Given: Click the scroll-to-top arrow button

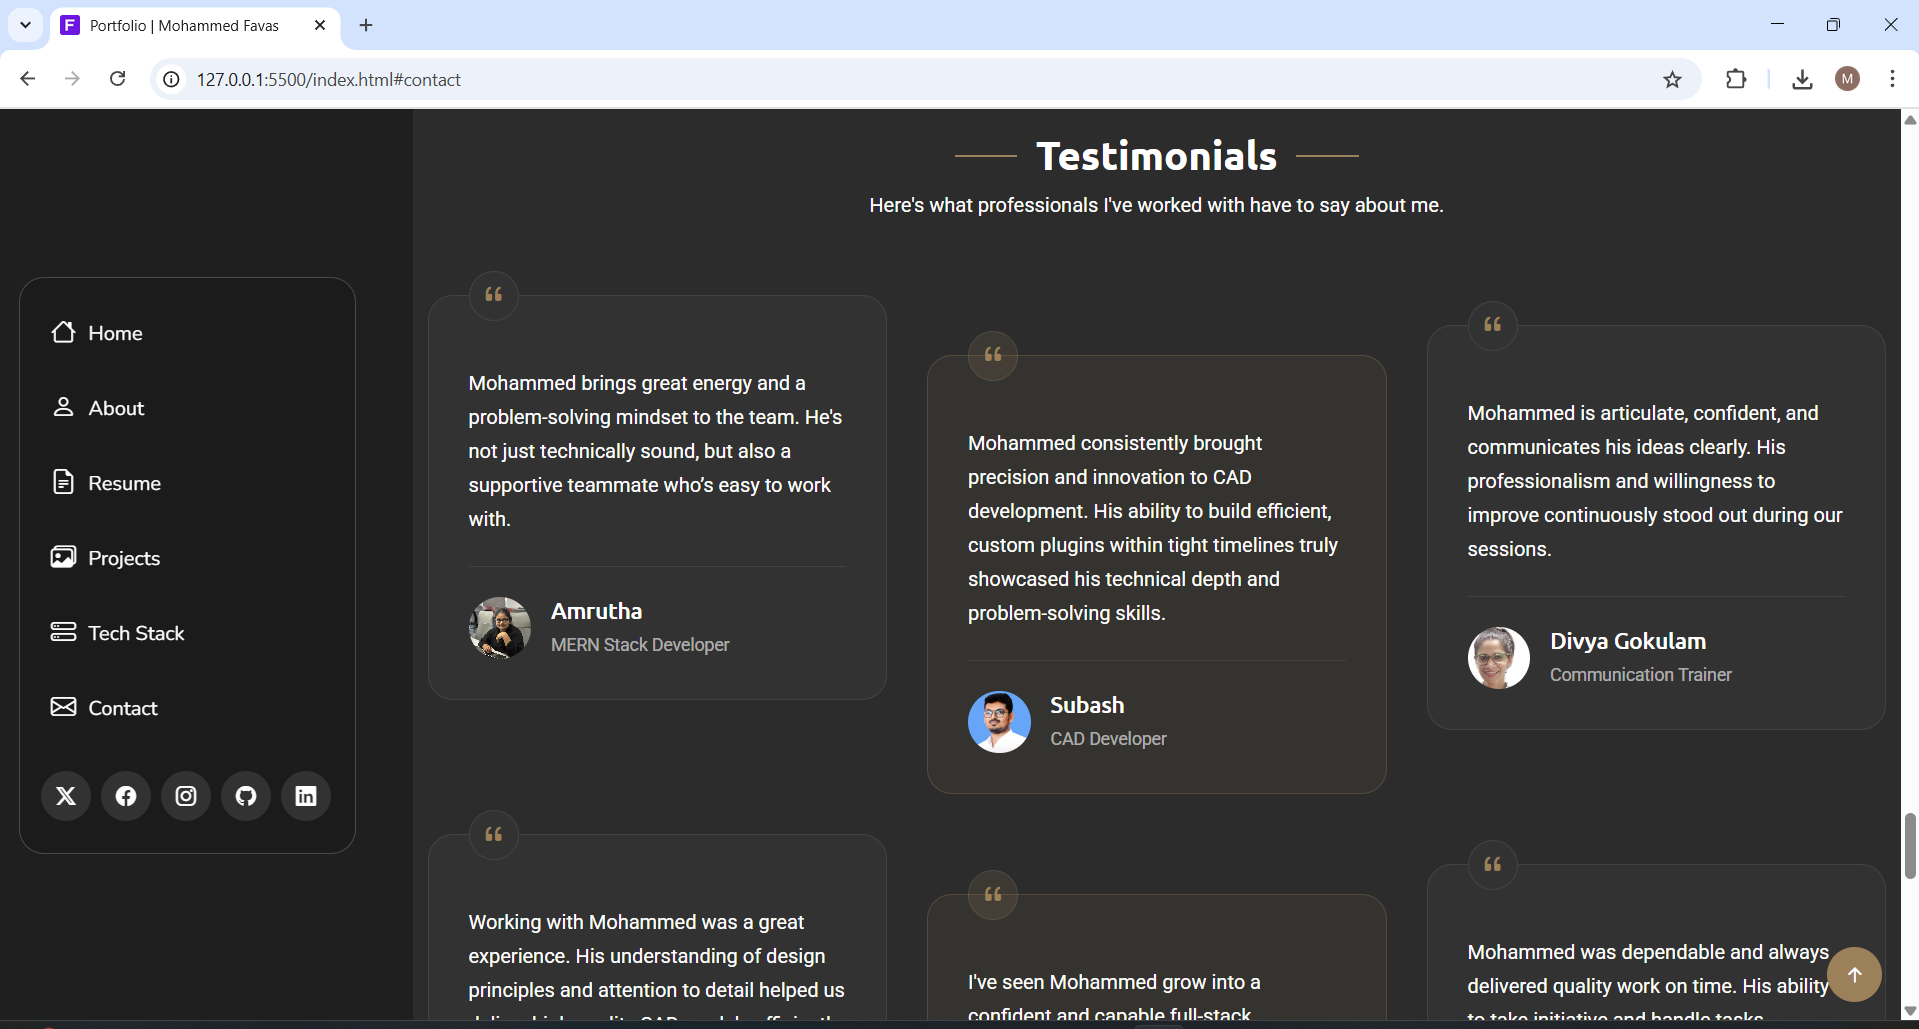Looking at the screenshot, I should pos(1854,974).
